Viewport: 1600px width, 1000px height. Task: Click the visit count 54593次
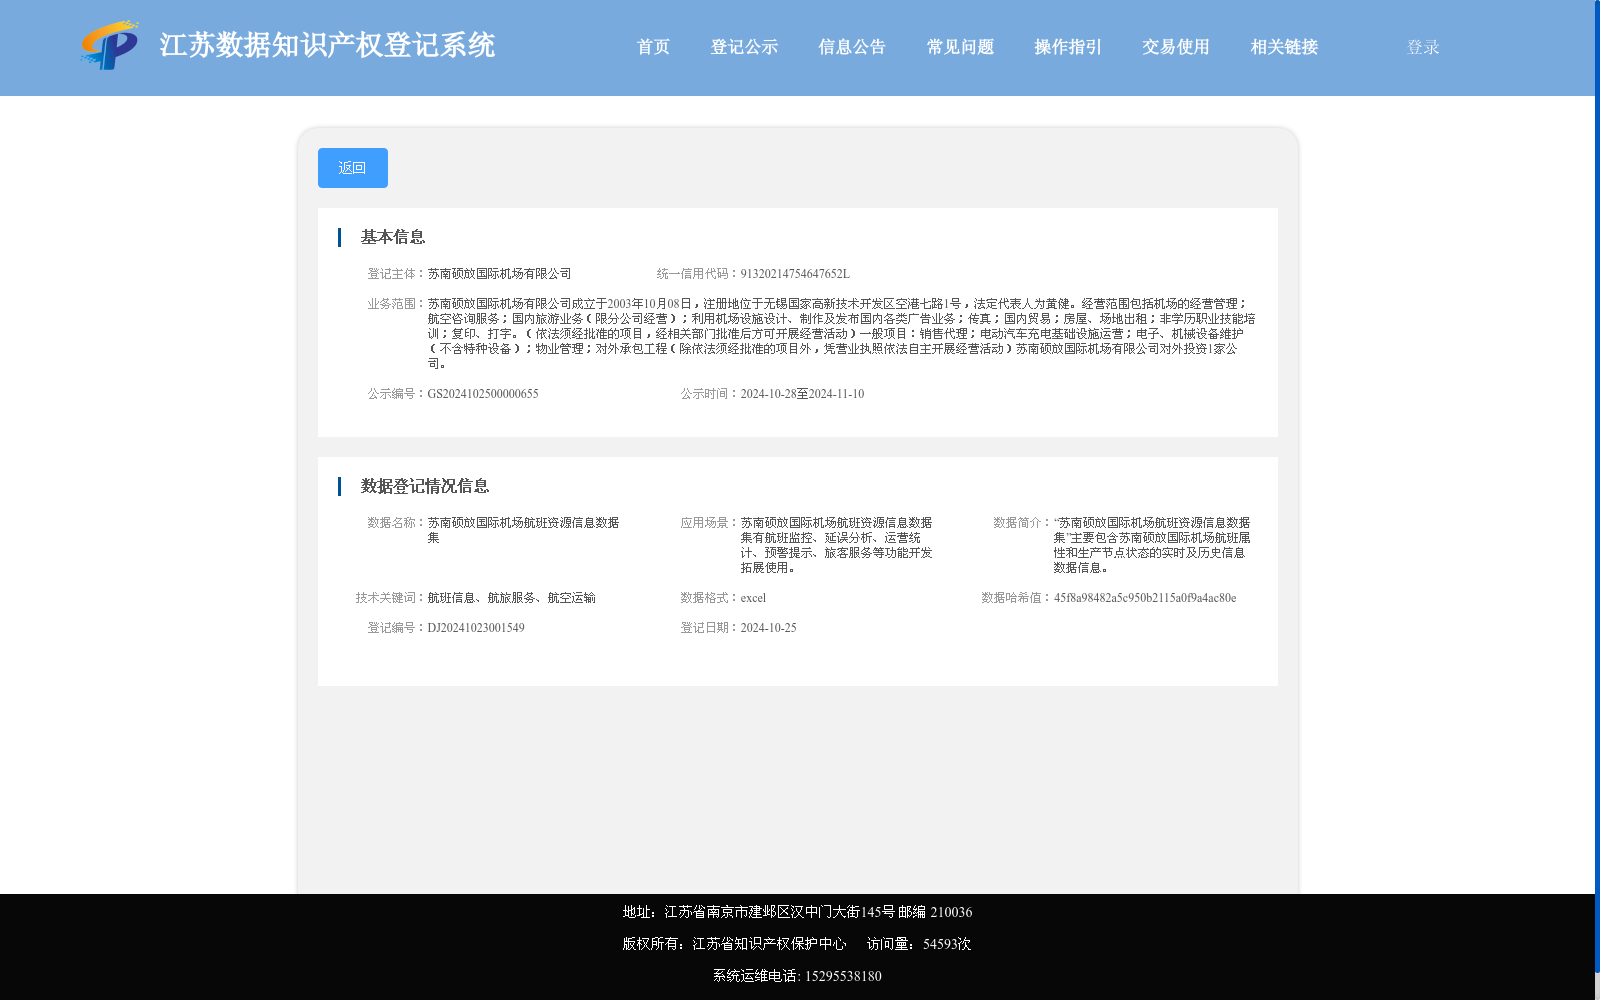(x=947, y=944)
